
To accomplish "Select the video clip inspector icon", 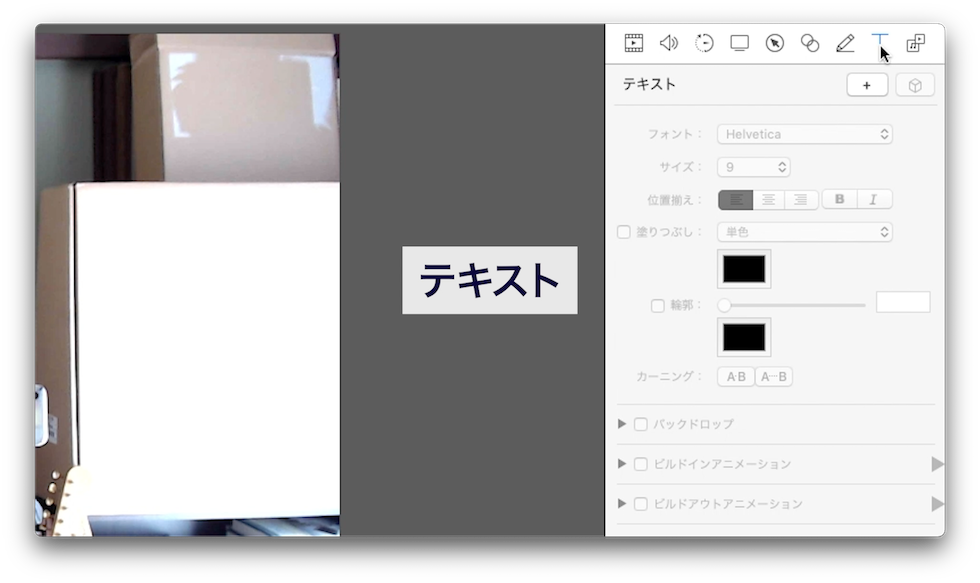I will [x=633, y=43].
